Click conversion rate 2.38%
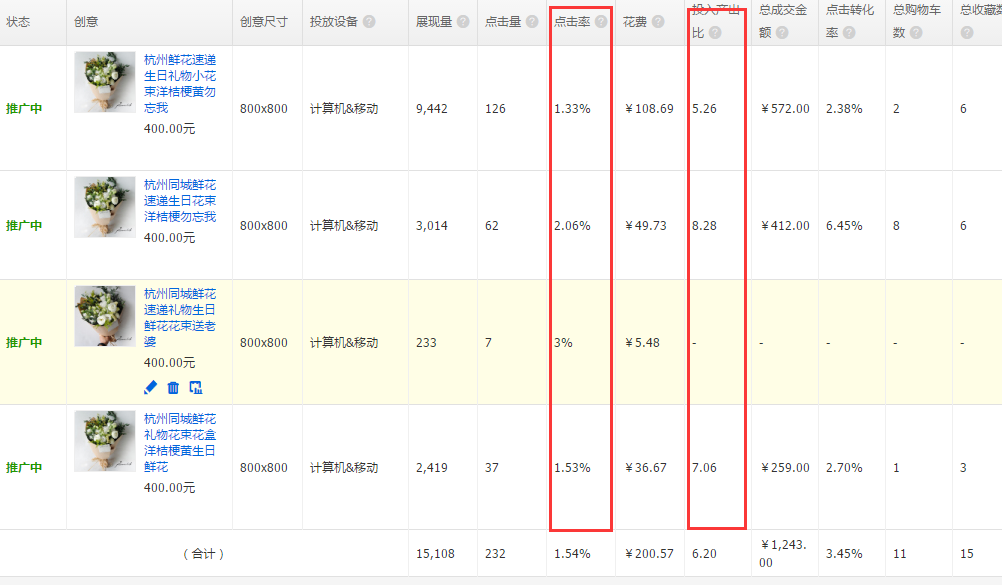The width and height of the screenshot is (1002, 585). pyautogui.click(x=844, y=109)
